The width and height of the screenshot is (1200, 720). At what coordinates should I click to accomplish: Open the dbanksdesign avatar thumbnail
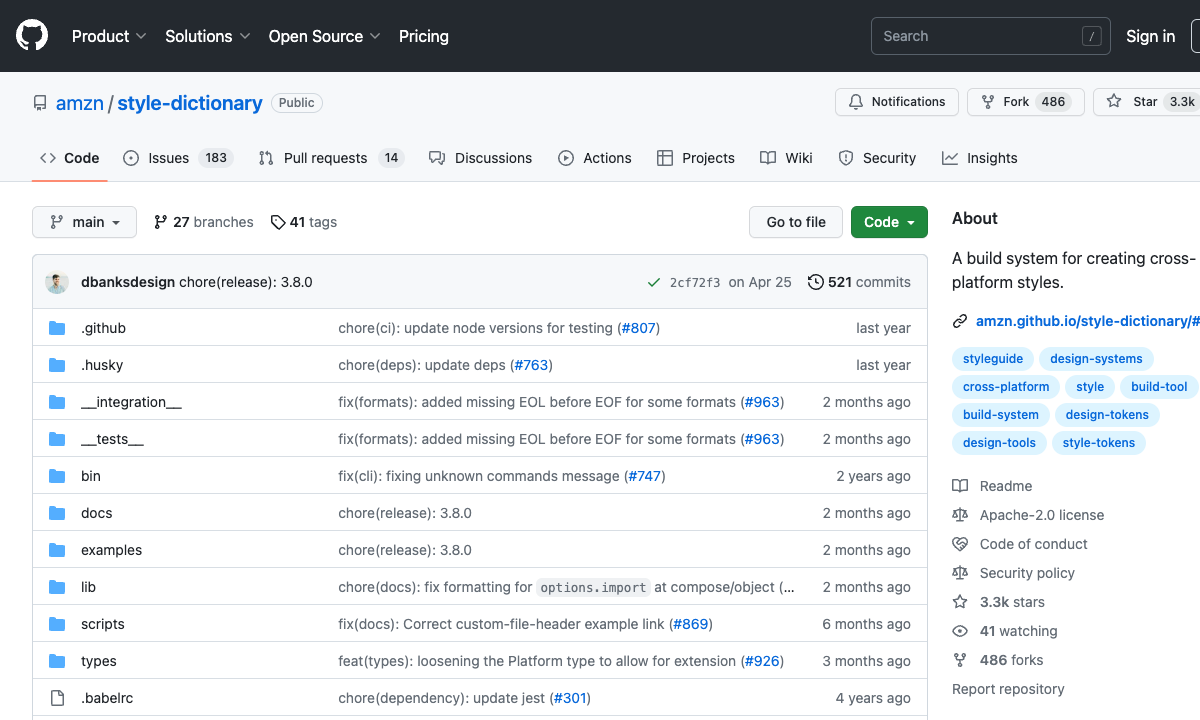(x=57, y=282)
